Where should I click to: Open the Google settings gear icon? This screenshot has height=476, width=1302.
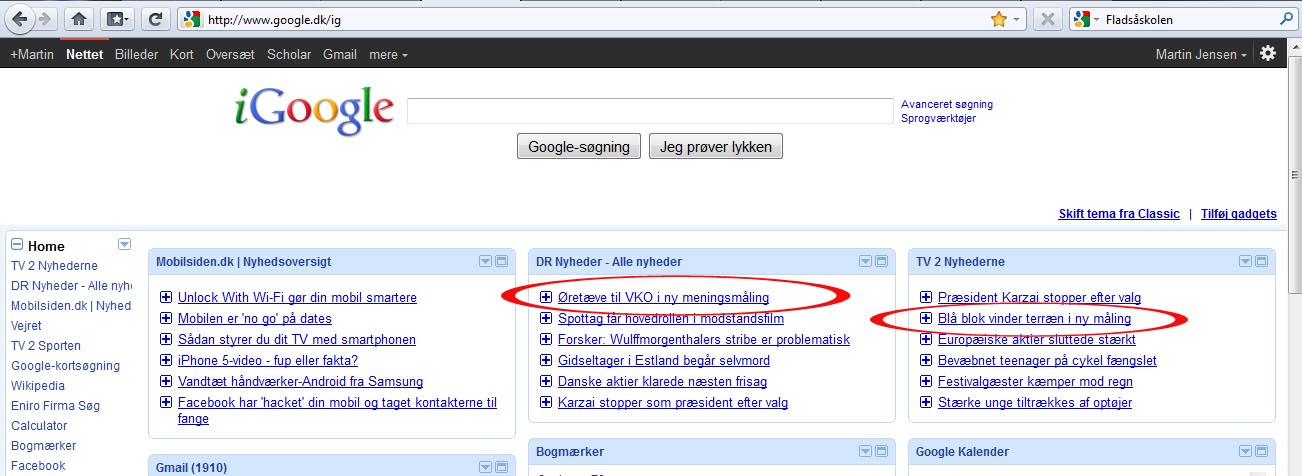click(x=1268, y=54)
